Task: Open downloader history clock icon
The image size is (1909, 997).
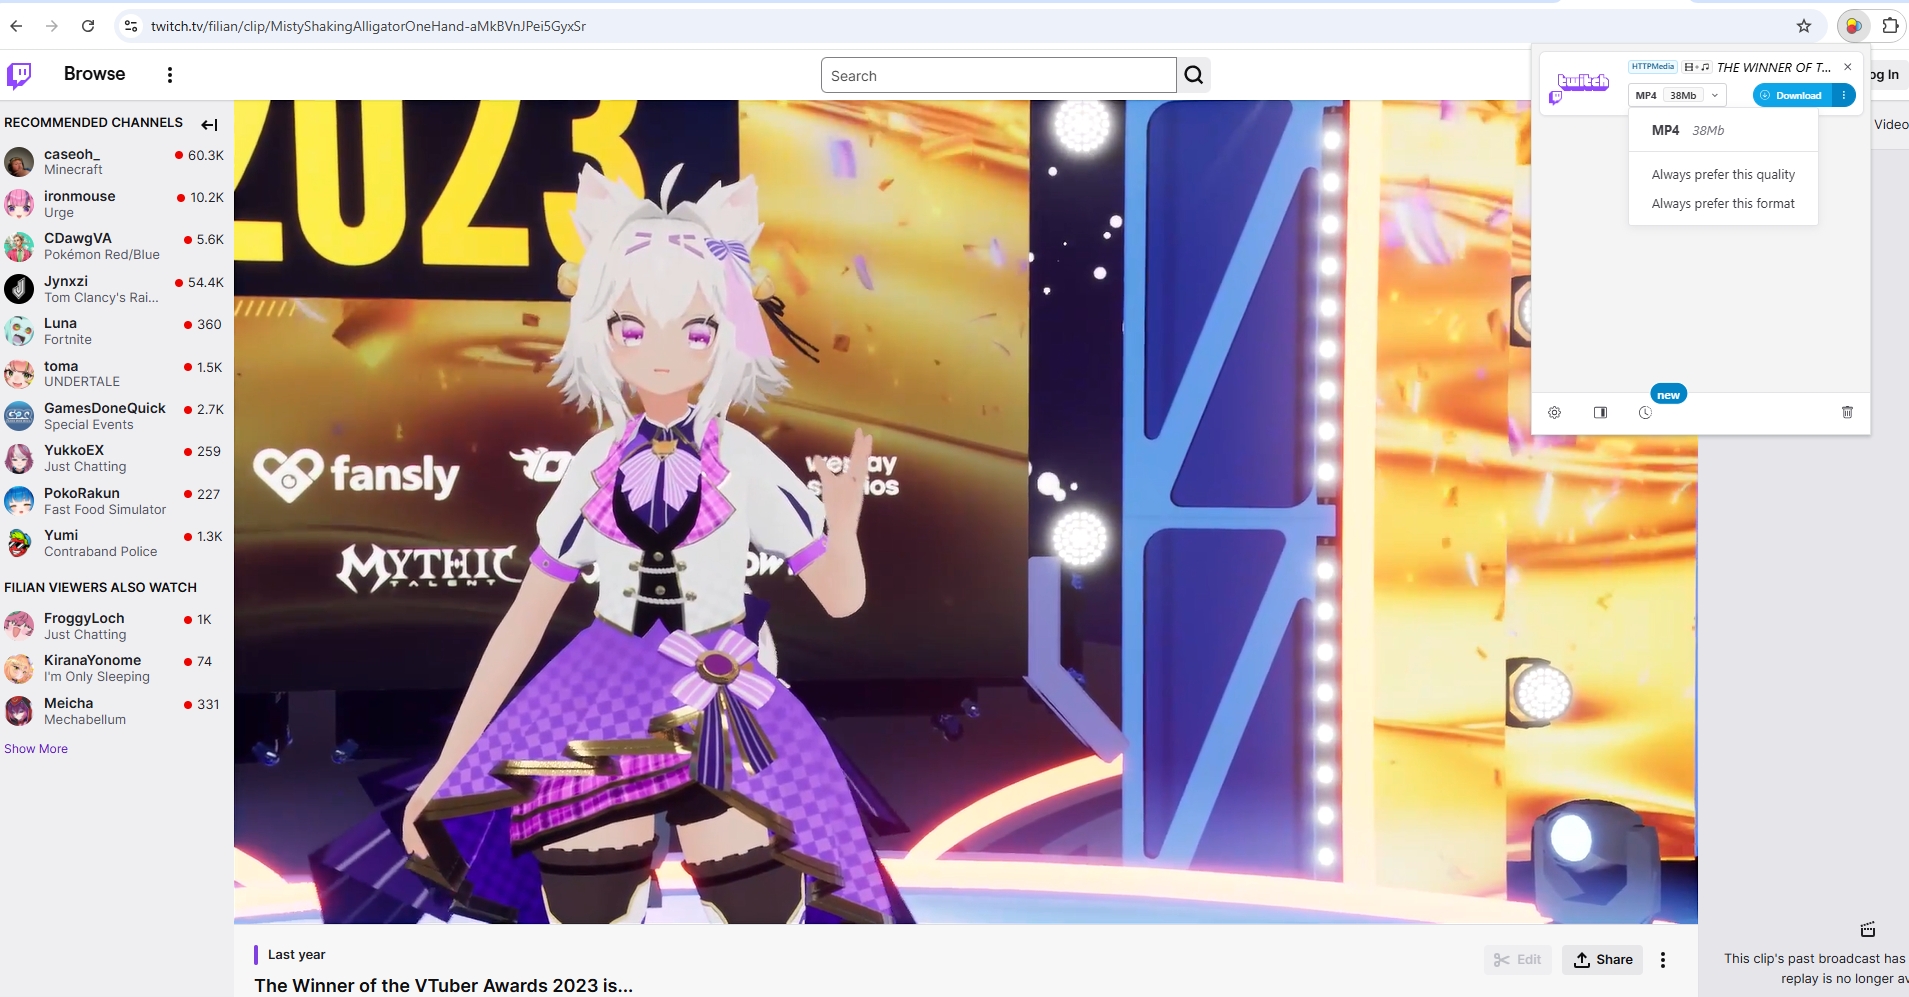Action: click(x=1645, y=412)
